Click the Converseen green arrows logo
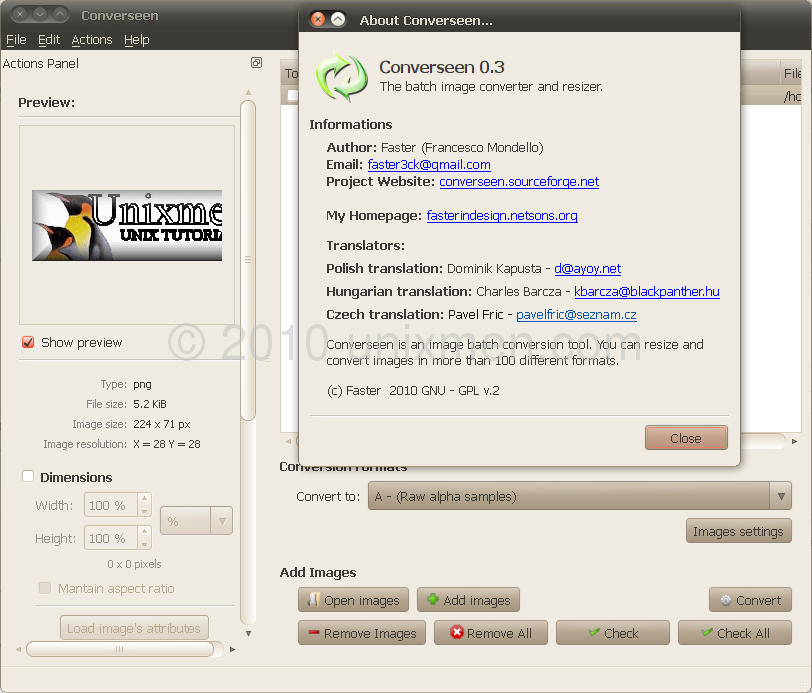 click(342, 77)
